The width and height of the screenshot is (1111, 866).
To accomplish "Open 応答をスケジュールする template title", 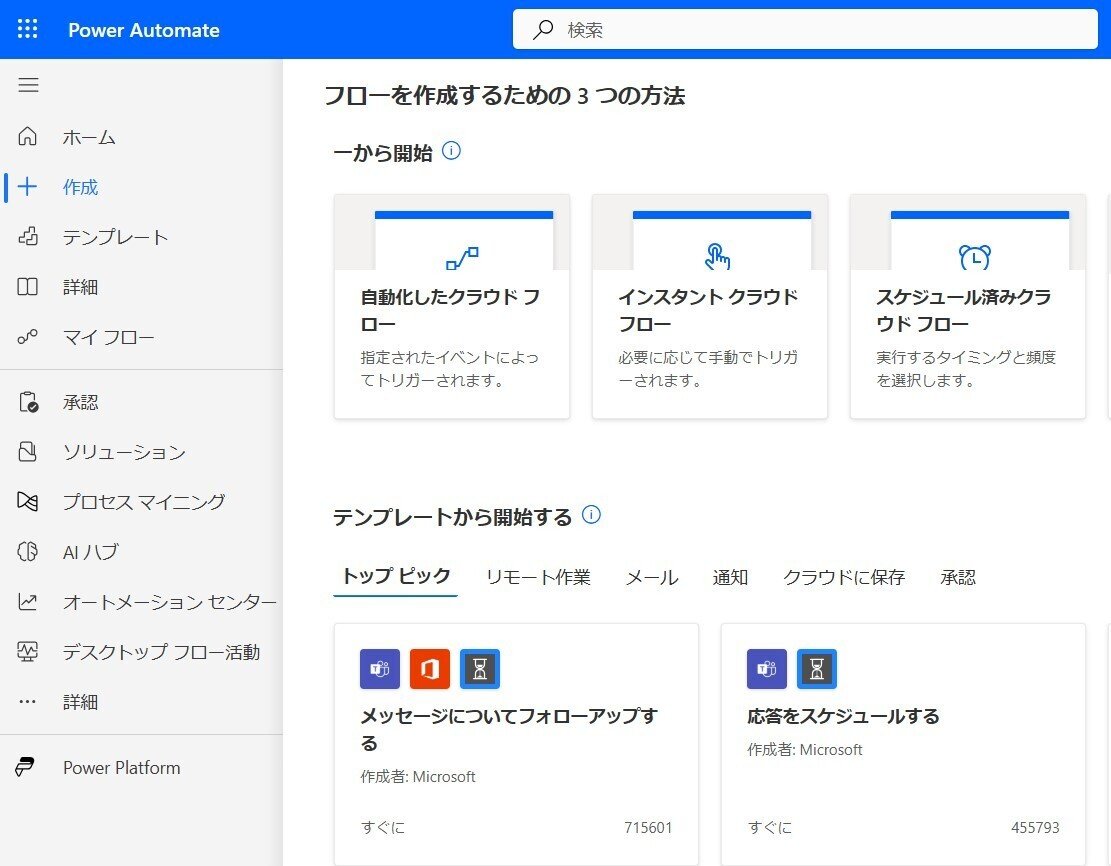I will [843, 716].
